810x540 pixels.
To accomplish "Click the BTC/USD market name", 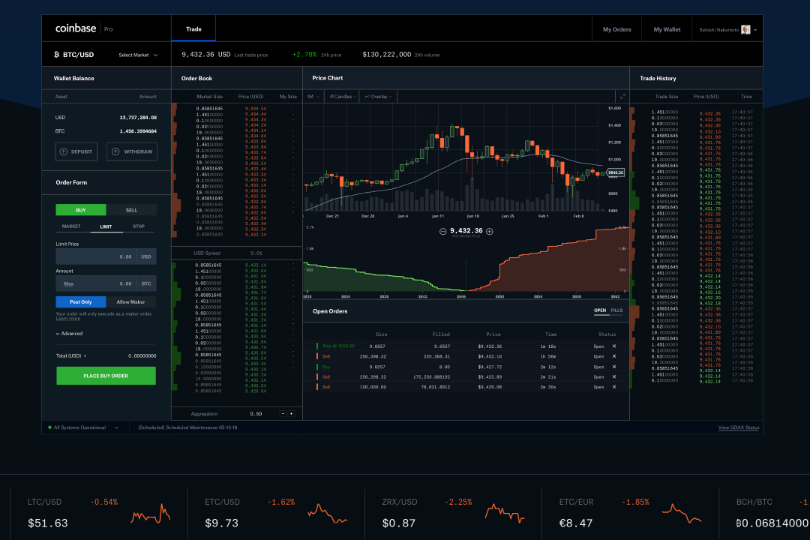I will [79, 55].
